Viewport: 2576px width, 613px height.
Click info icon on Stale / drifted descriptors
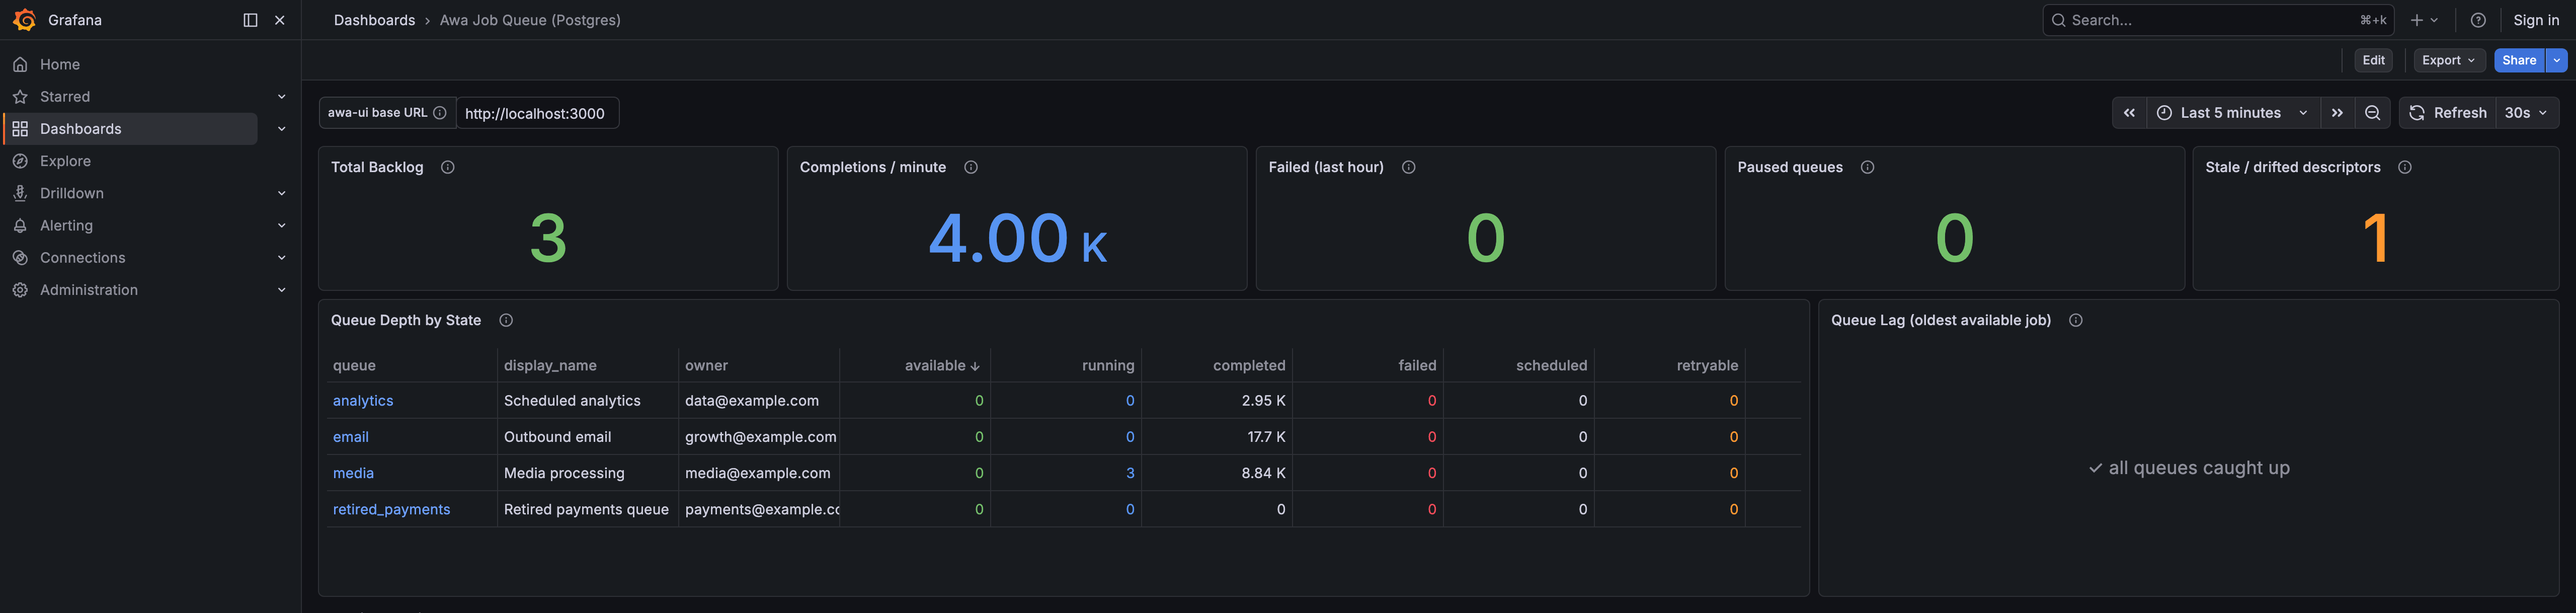tap(2405, 167)
